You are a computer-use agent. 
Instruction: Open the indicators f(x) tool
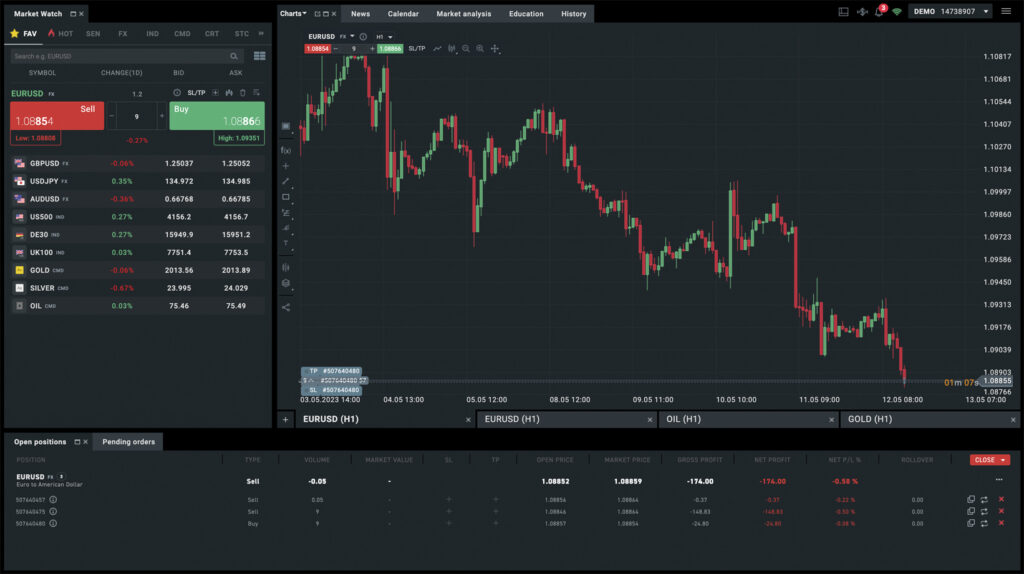click(286, 150)
